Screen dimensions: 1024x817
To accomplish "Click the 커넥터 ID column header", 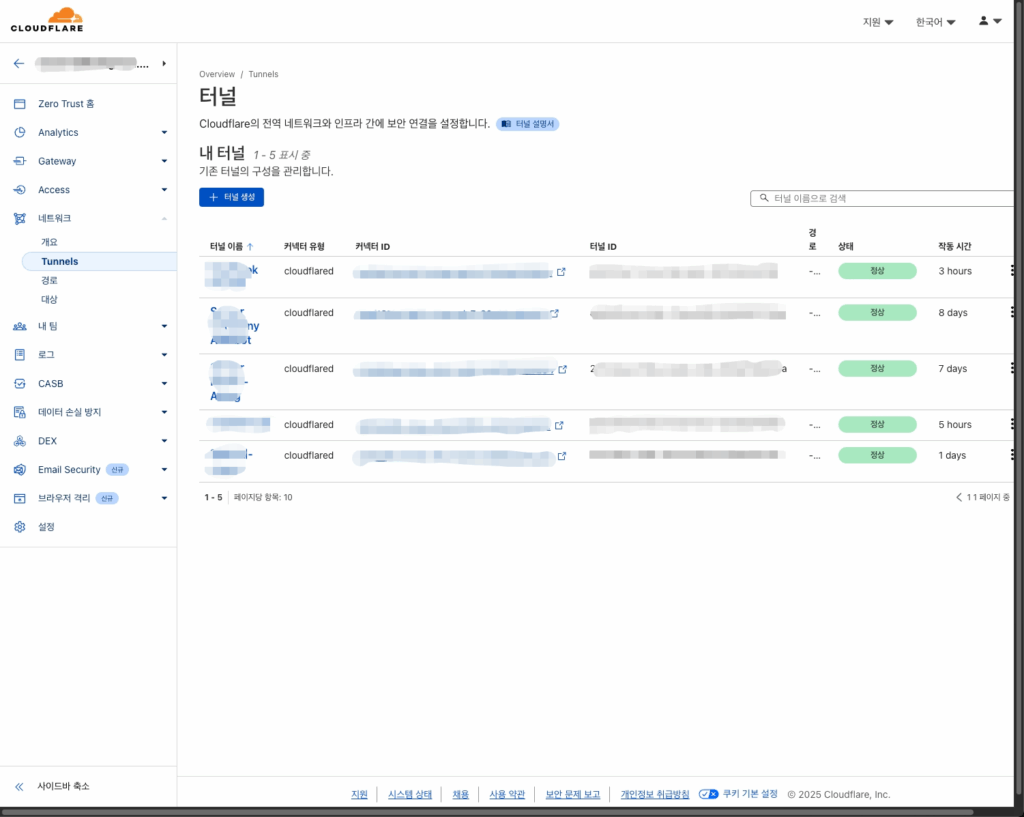I will (x=372, y=247).
